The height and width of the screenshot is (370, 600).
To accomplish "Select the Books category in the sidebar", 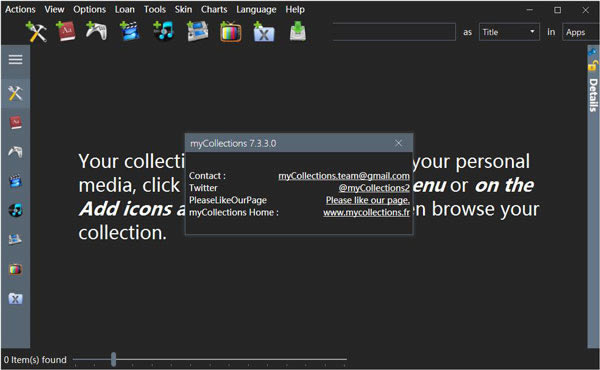I will [15, 122].
